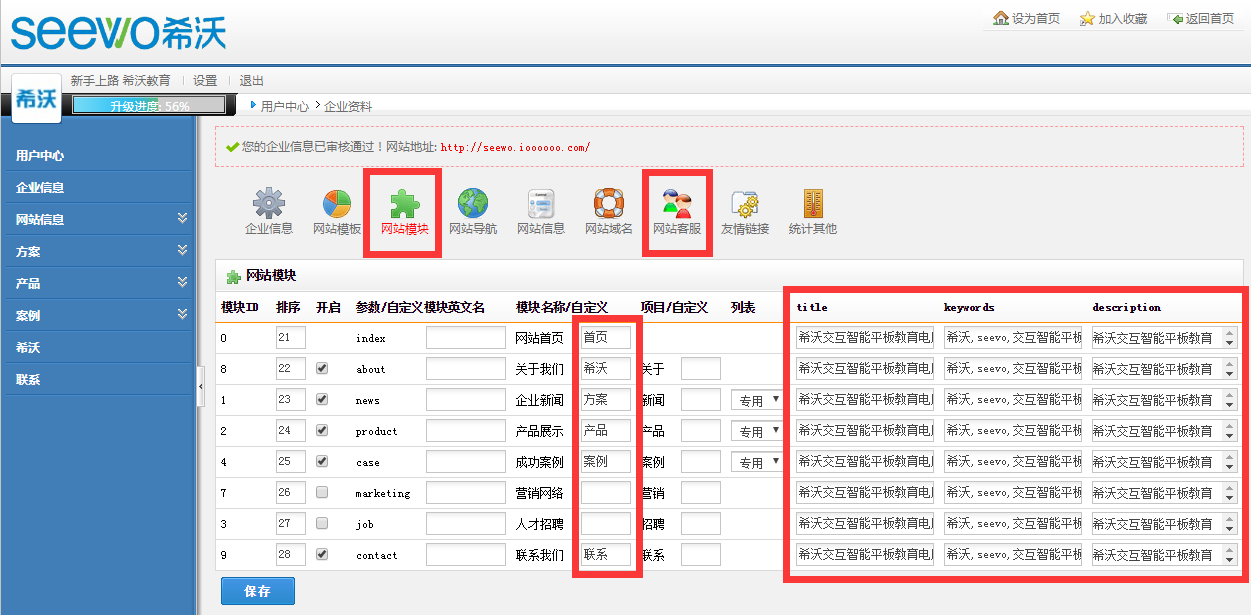Click the 设为首页 home icon link

pos(1026,19)
